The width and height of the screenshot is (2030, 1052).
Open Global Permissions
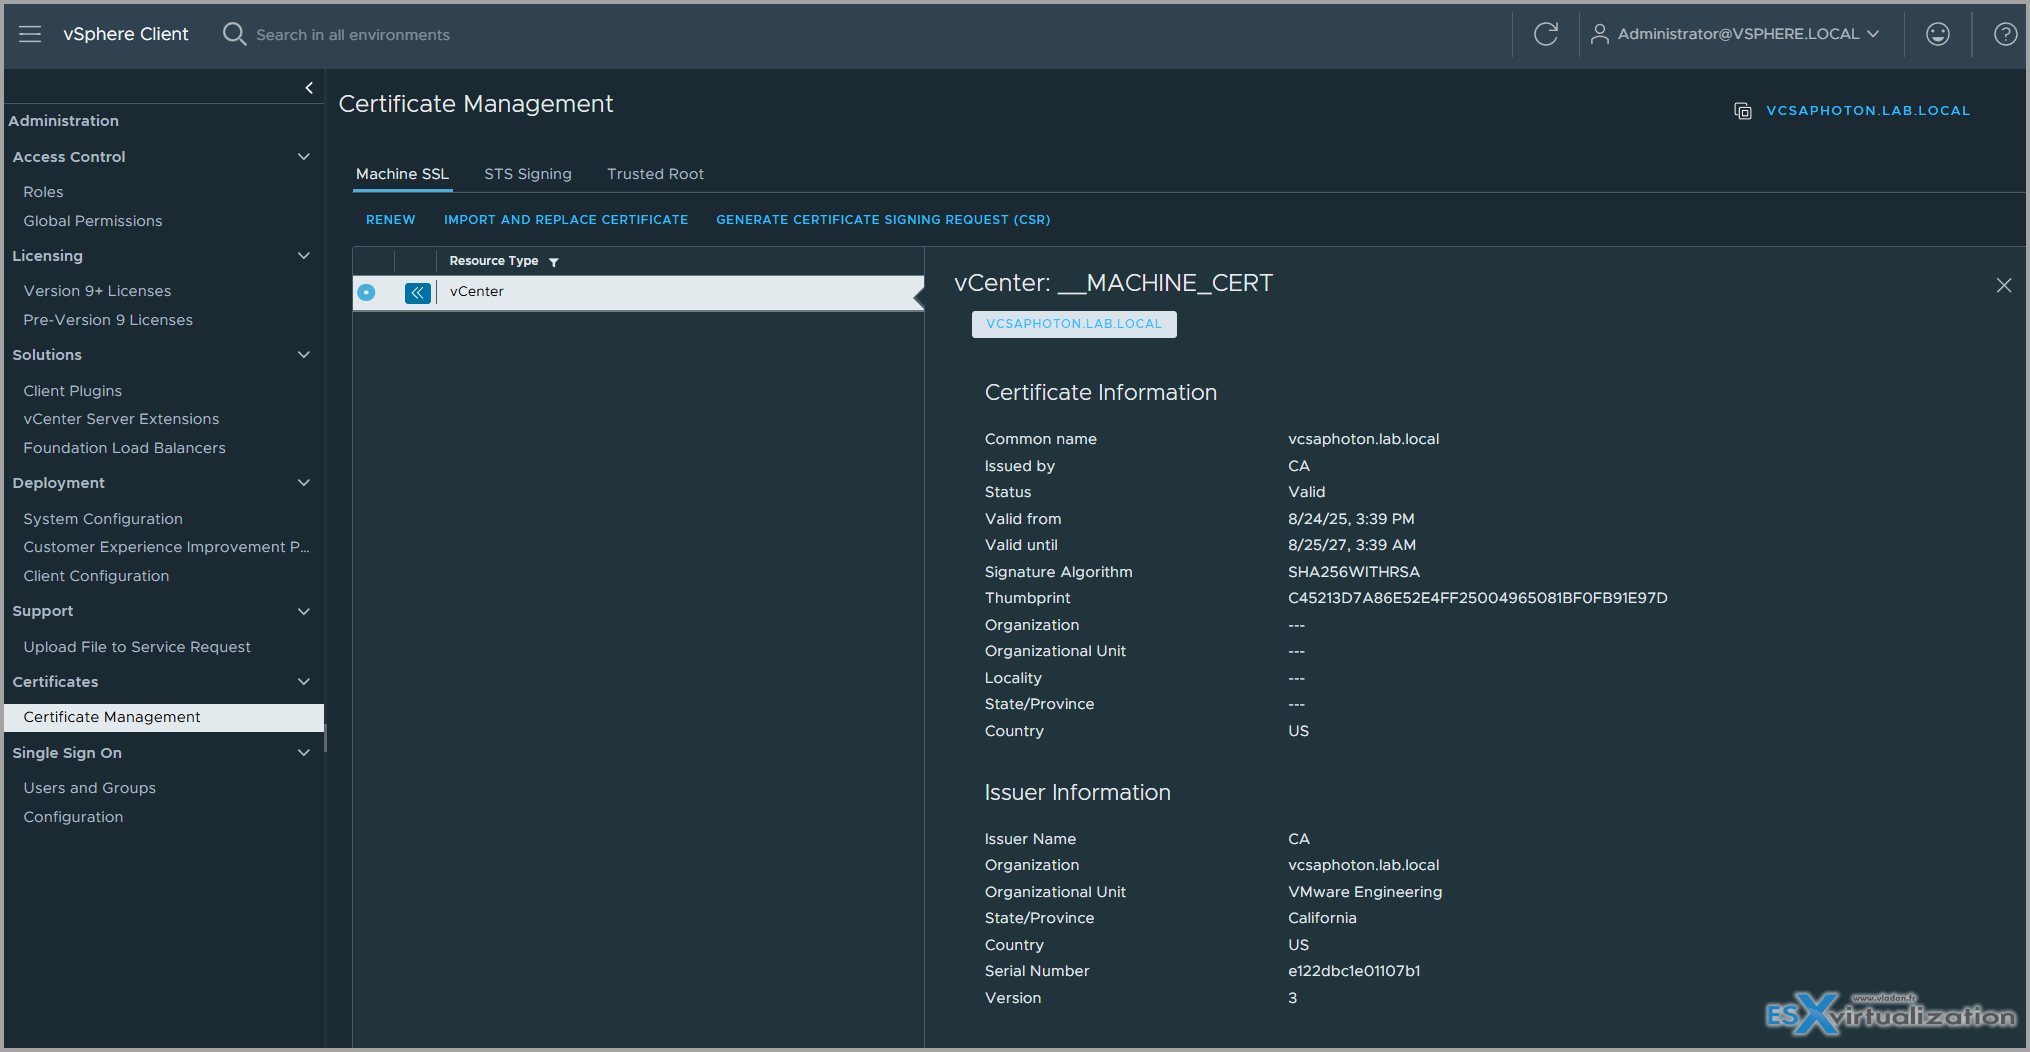(x=93, y=221)
